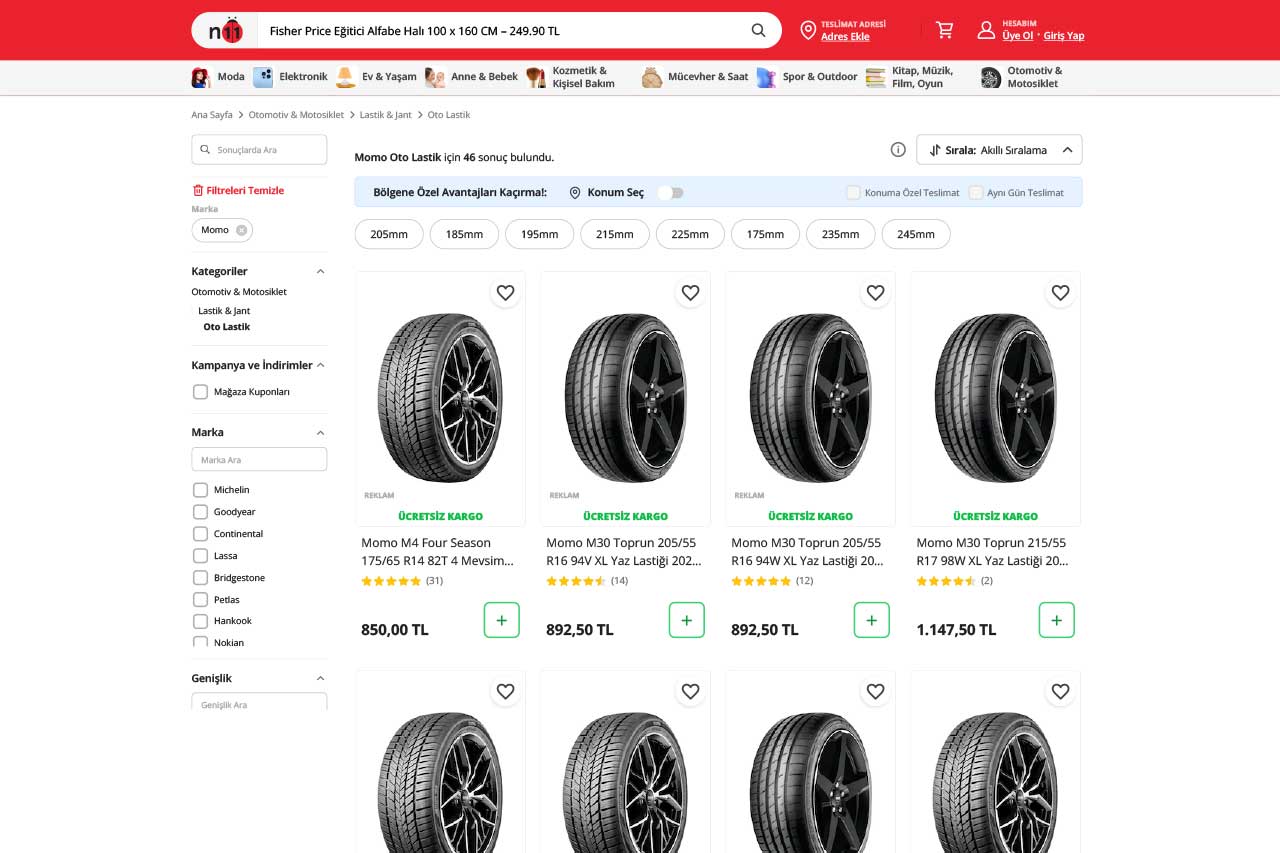The image size is (1280, 853).
Task: Select Michelin brand checkbox
Action: (200, 490)
